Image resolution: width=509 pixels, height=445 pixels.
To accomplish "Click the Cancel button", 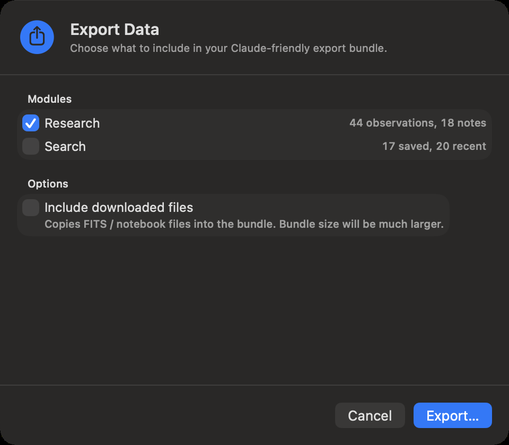I will pyautogui.click(x=370, y=415).
